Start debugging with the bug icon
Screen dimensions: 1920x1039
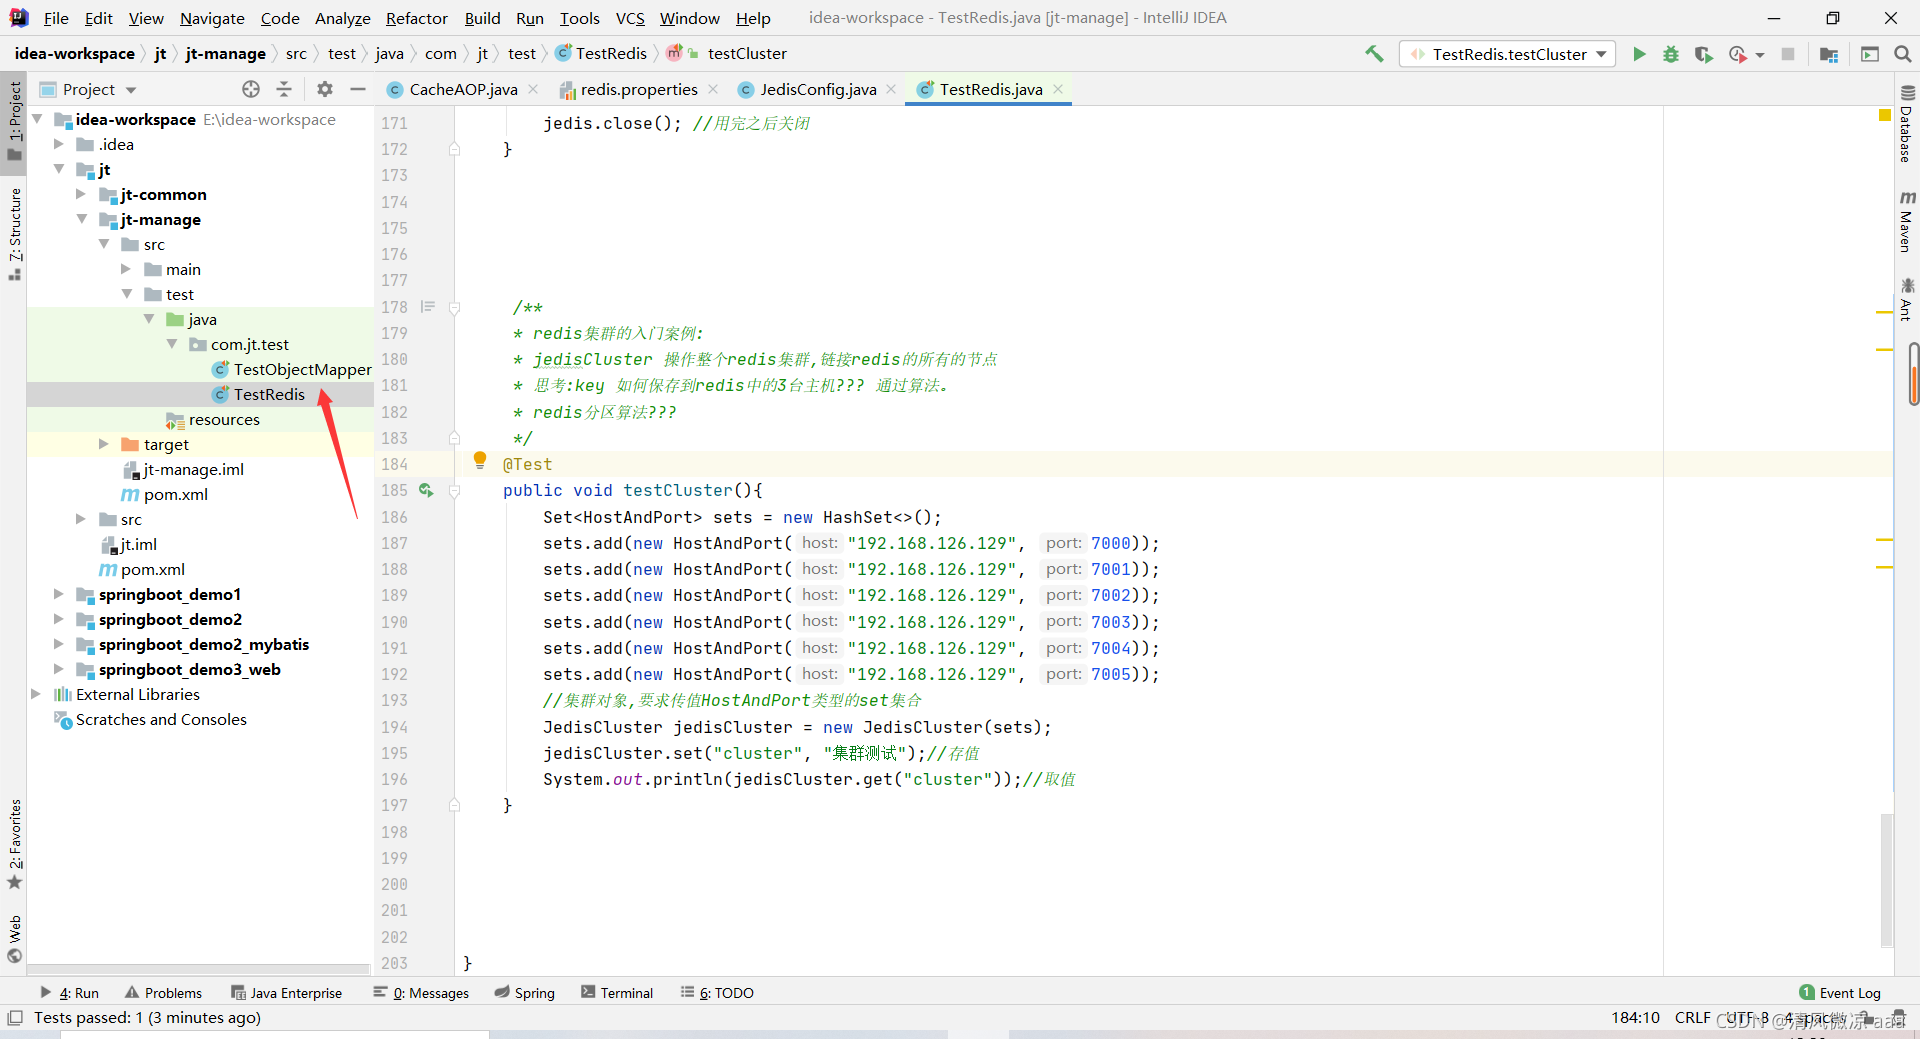1671,54
